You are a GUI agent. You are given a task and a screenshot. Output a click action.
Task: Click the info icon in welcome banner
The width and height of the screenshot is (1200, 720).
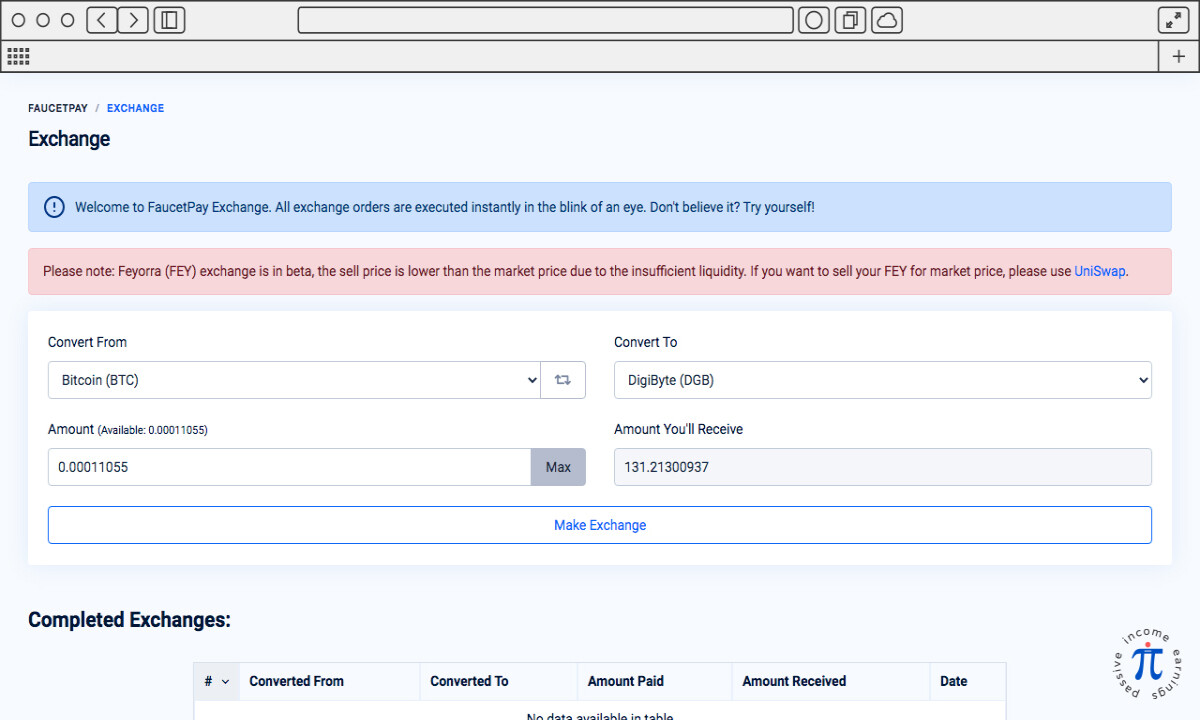pos(54,207)
